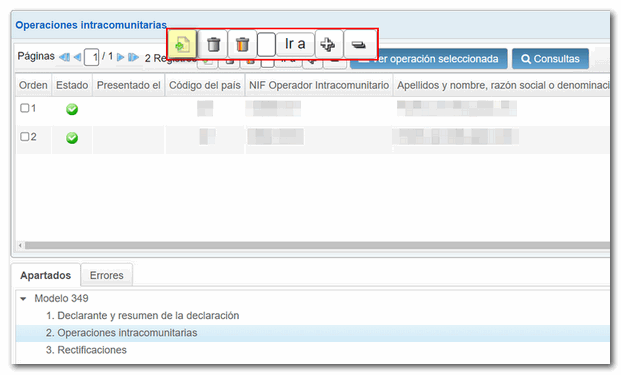Click the enlarged plus add icon
This screenshot has height=375, width=621.
pyautogui.click(x=328, y=44)
